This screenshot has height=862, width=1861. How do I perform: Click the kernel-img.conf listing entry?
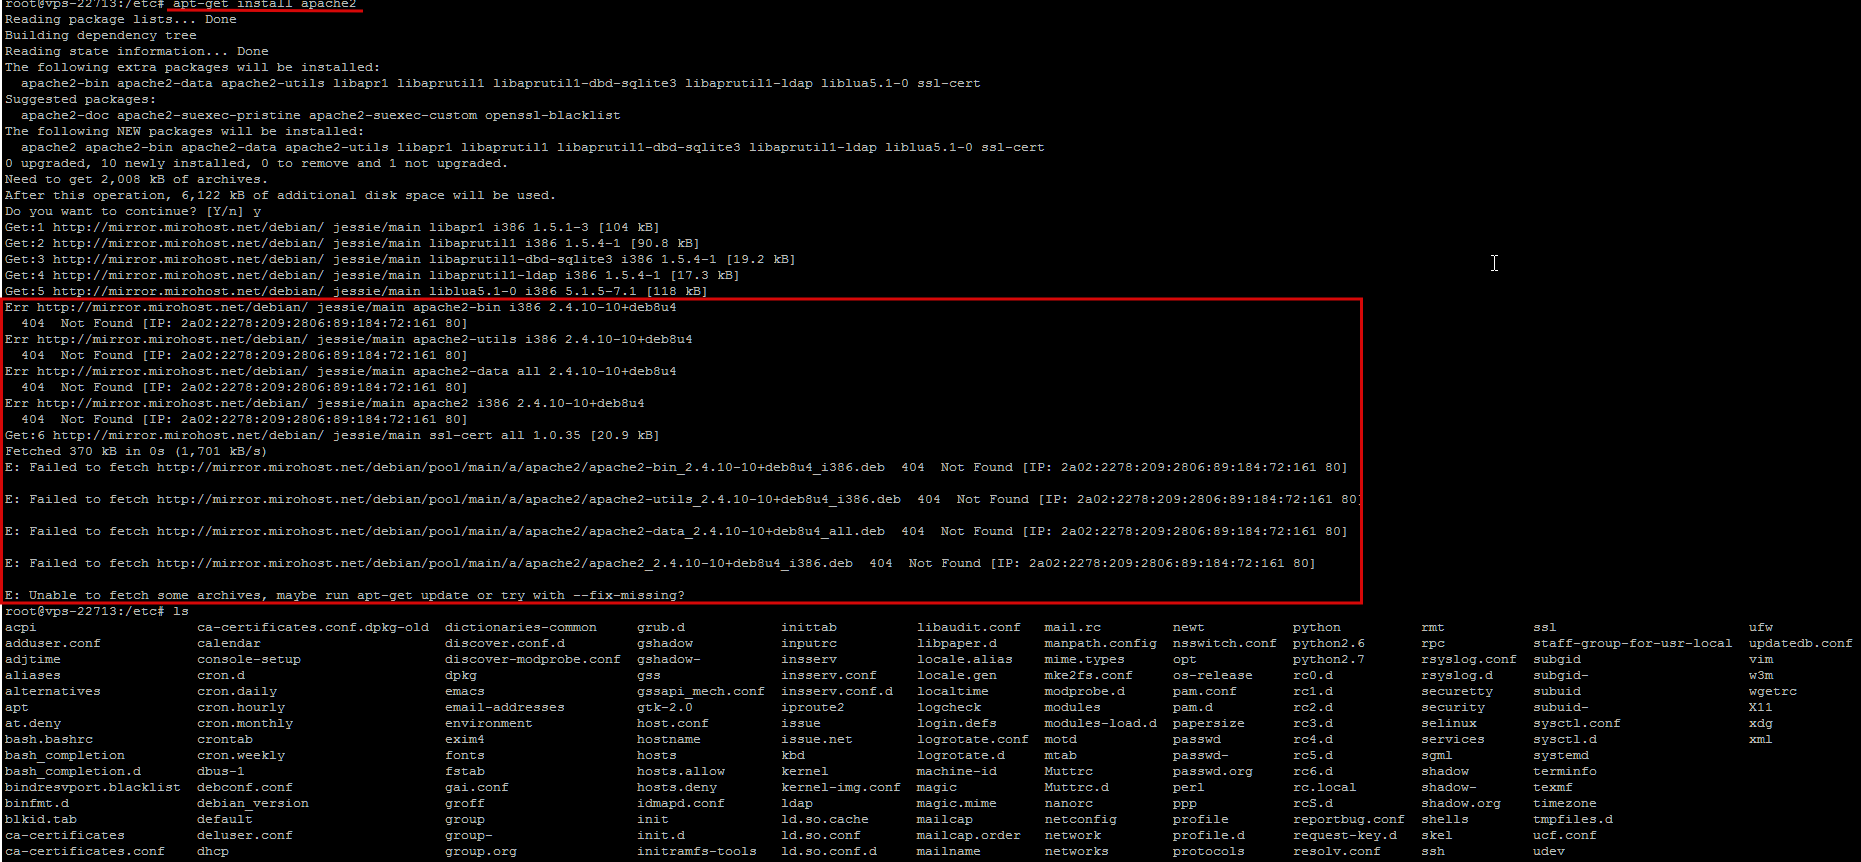[841, 787]
